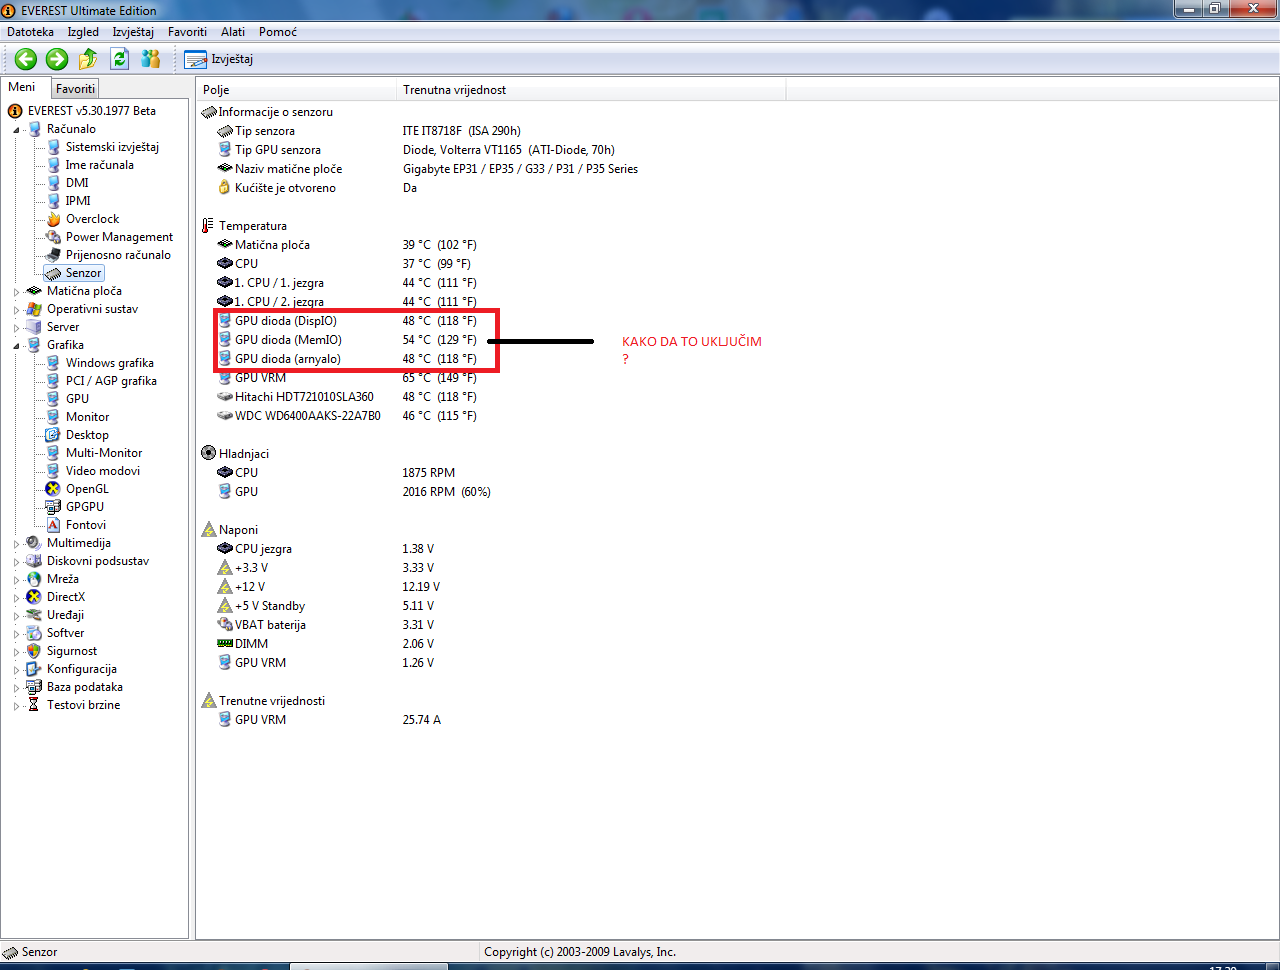The height and width of the screenshot is (970, 1280).
Task: Open the Izvještaj menu in the menu bar
Action: coord(133,32)
